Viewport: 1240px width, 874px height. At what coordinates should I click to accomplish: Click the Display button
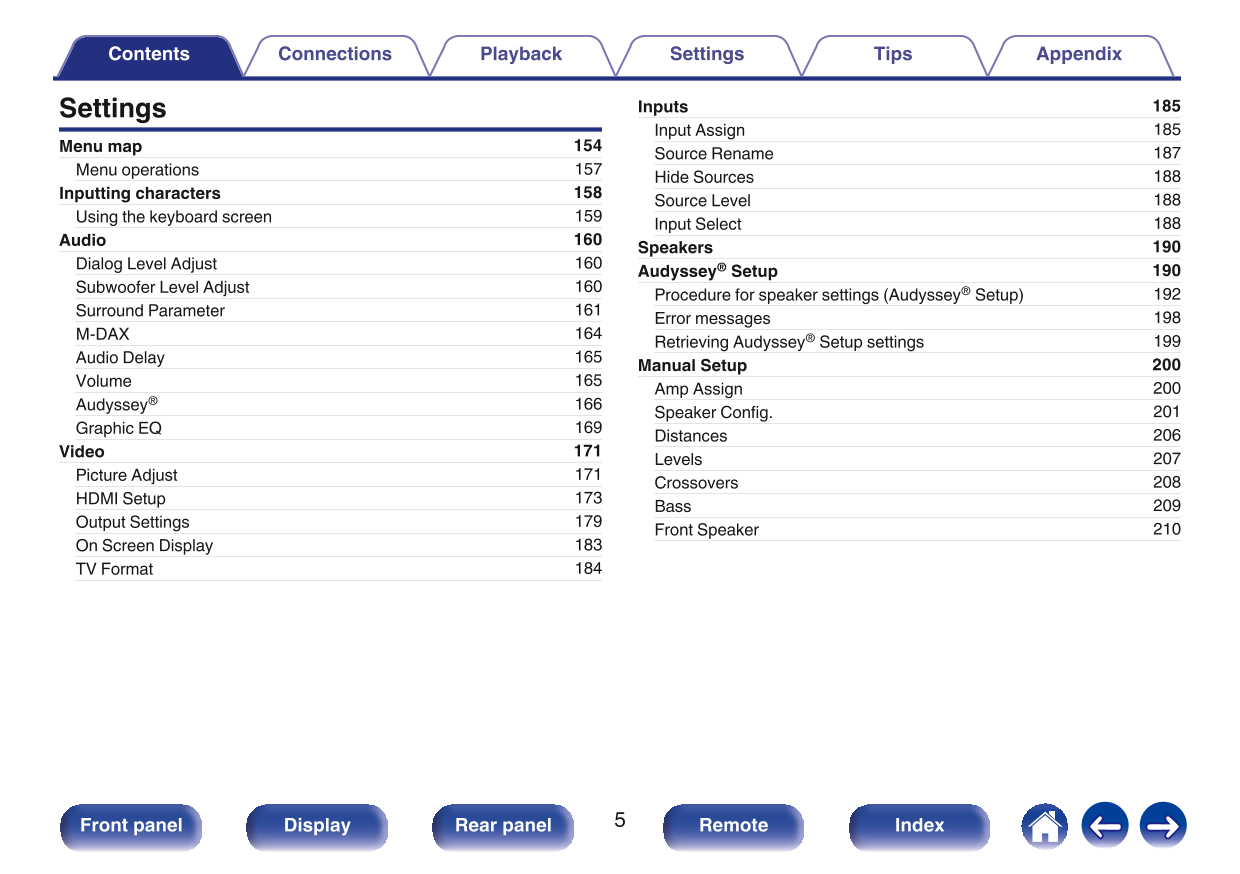point(317,826)
